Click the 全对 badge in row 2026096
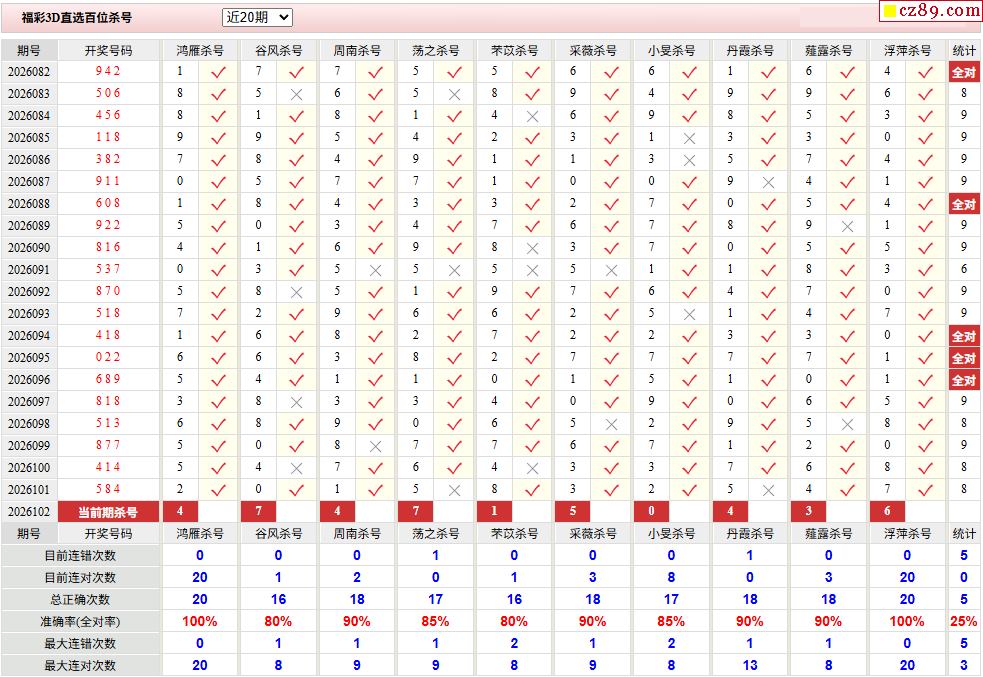 coord(963,380)
